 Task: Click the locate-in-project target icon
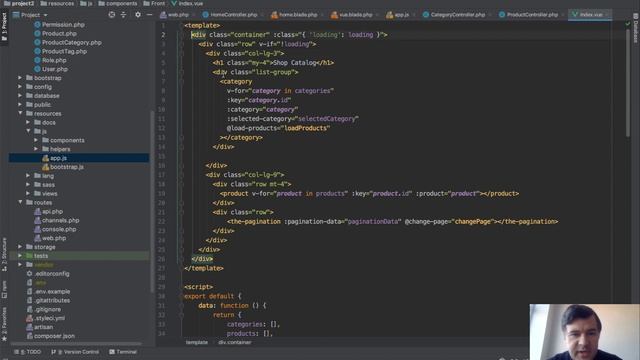click(111, 15)
